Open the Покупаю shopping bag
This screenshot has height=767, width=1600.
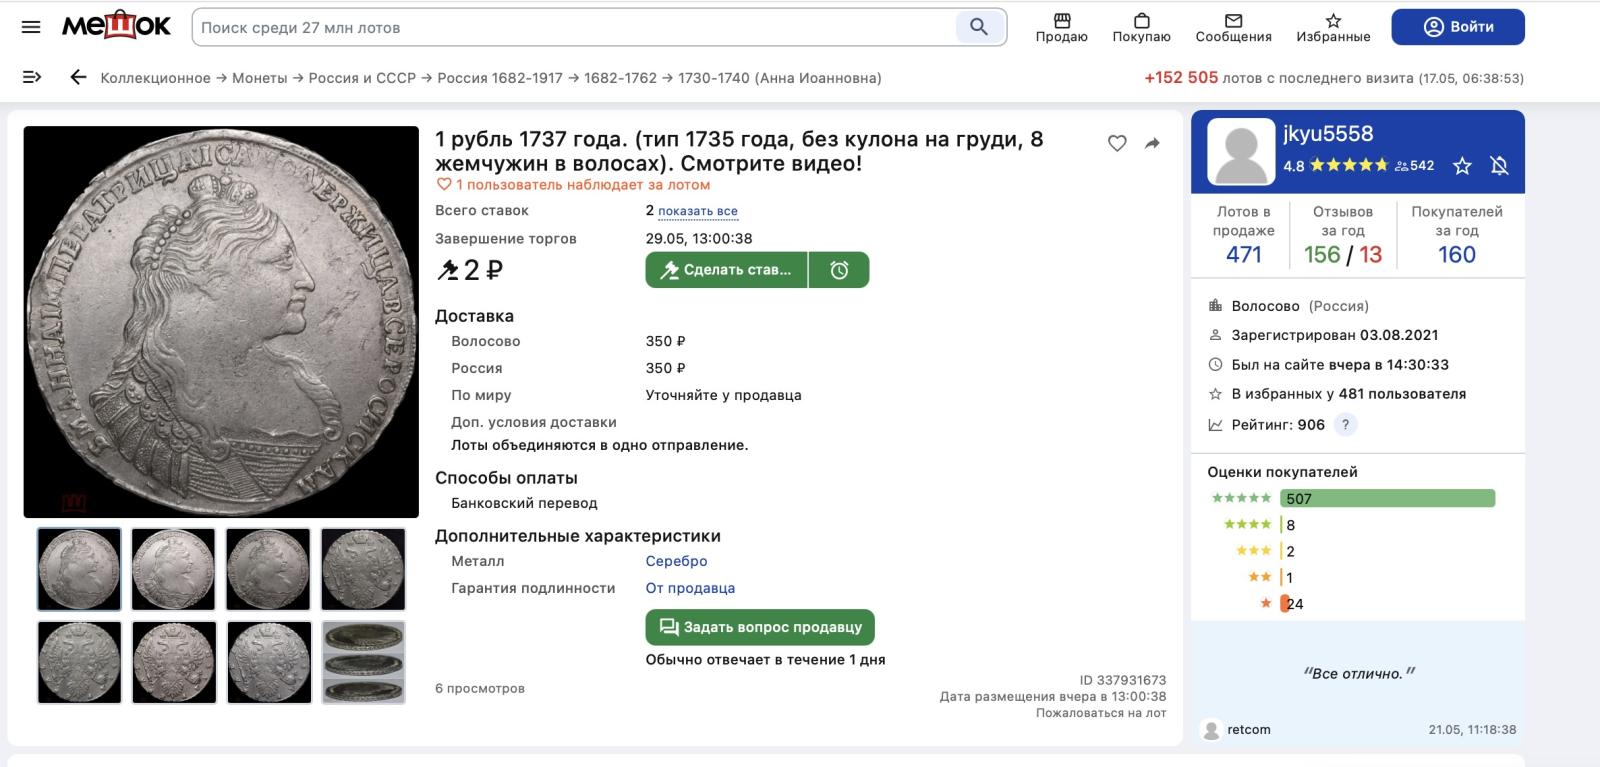1141,27
